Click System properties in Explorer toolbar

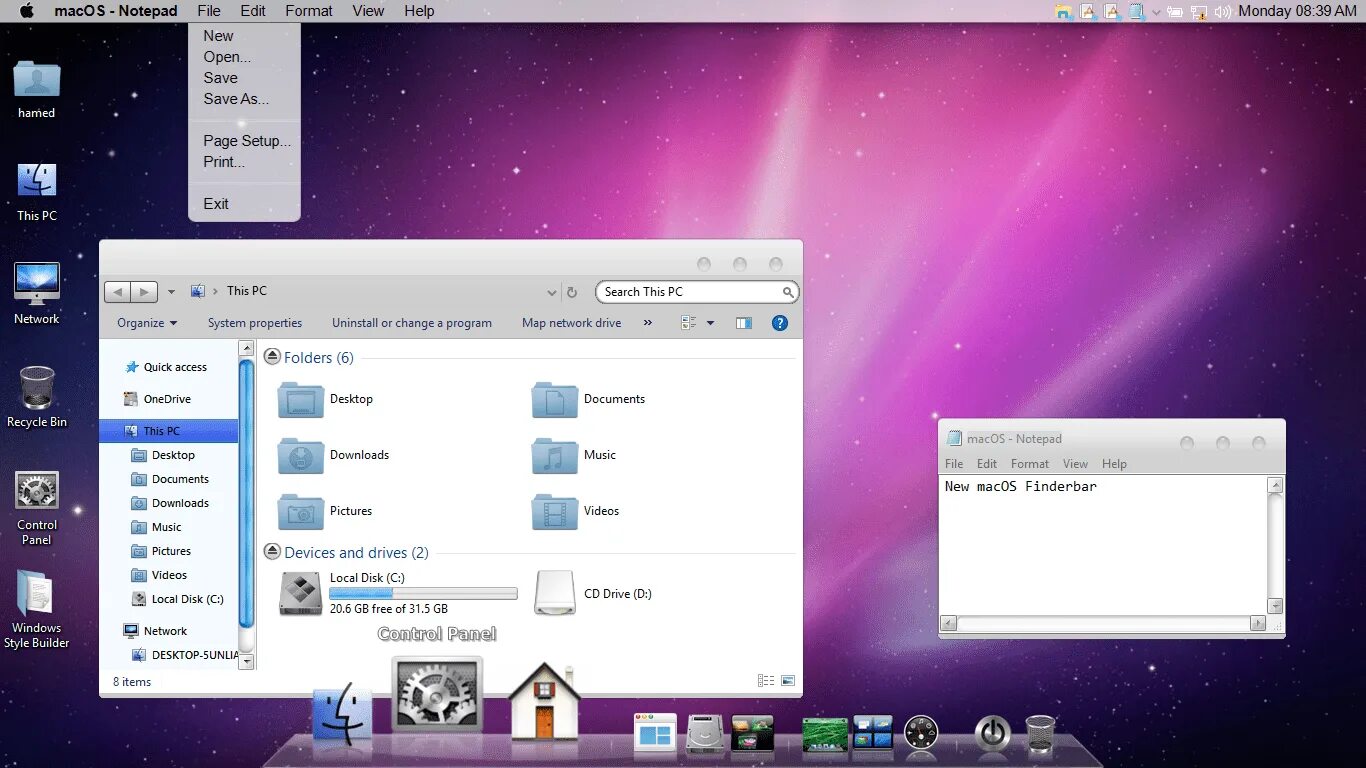(255, 323)
